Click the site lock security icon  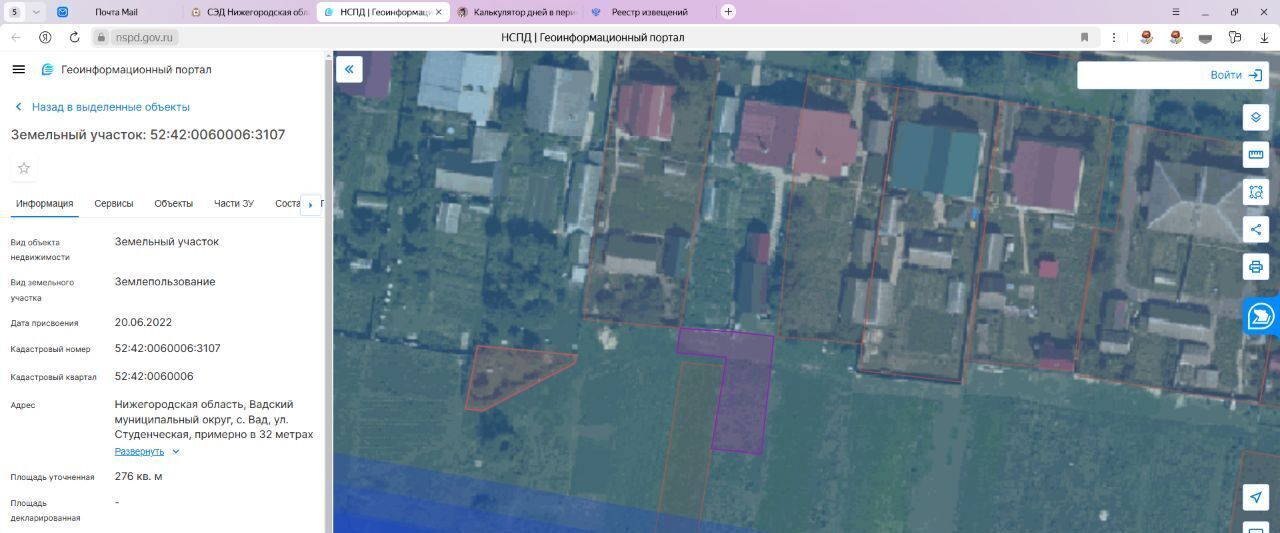(101, 37)
